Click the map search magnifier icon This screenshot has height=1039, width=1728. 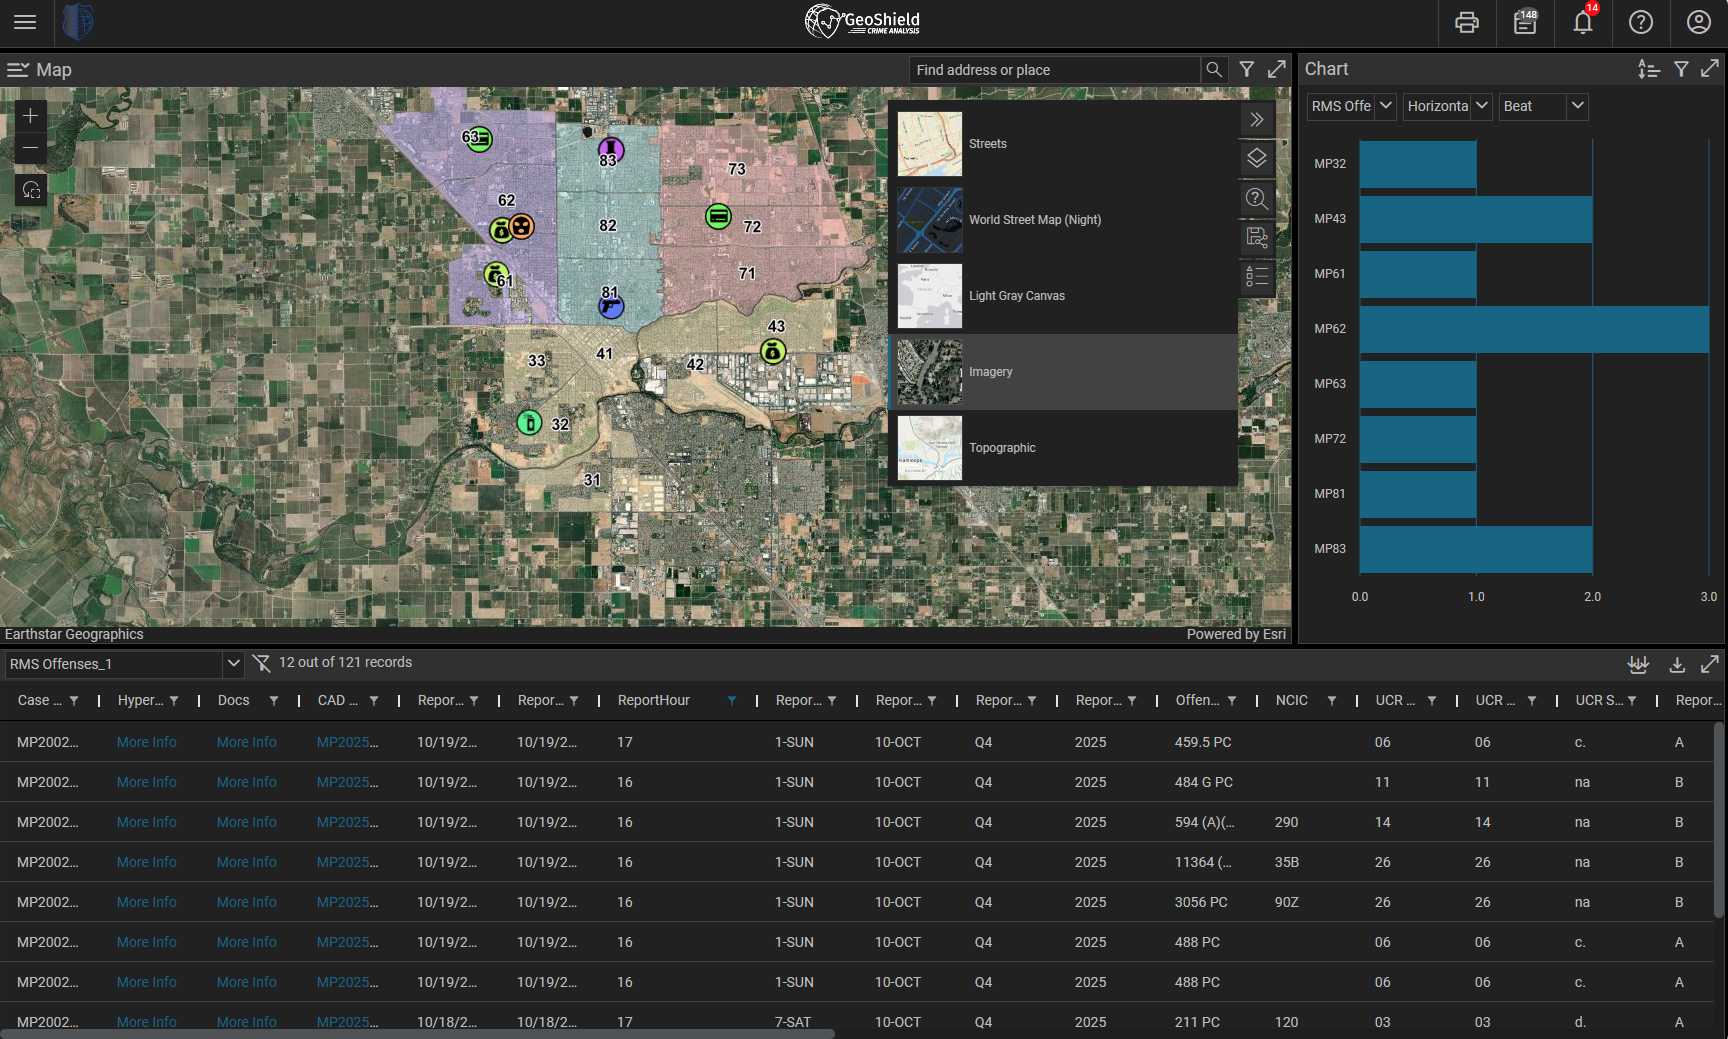[1214, 69]
